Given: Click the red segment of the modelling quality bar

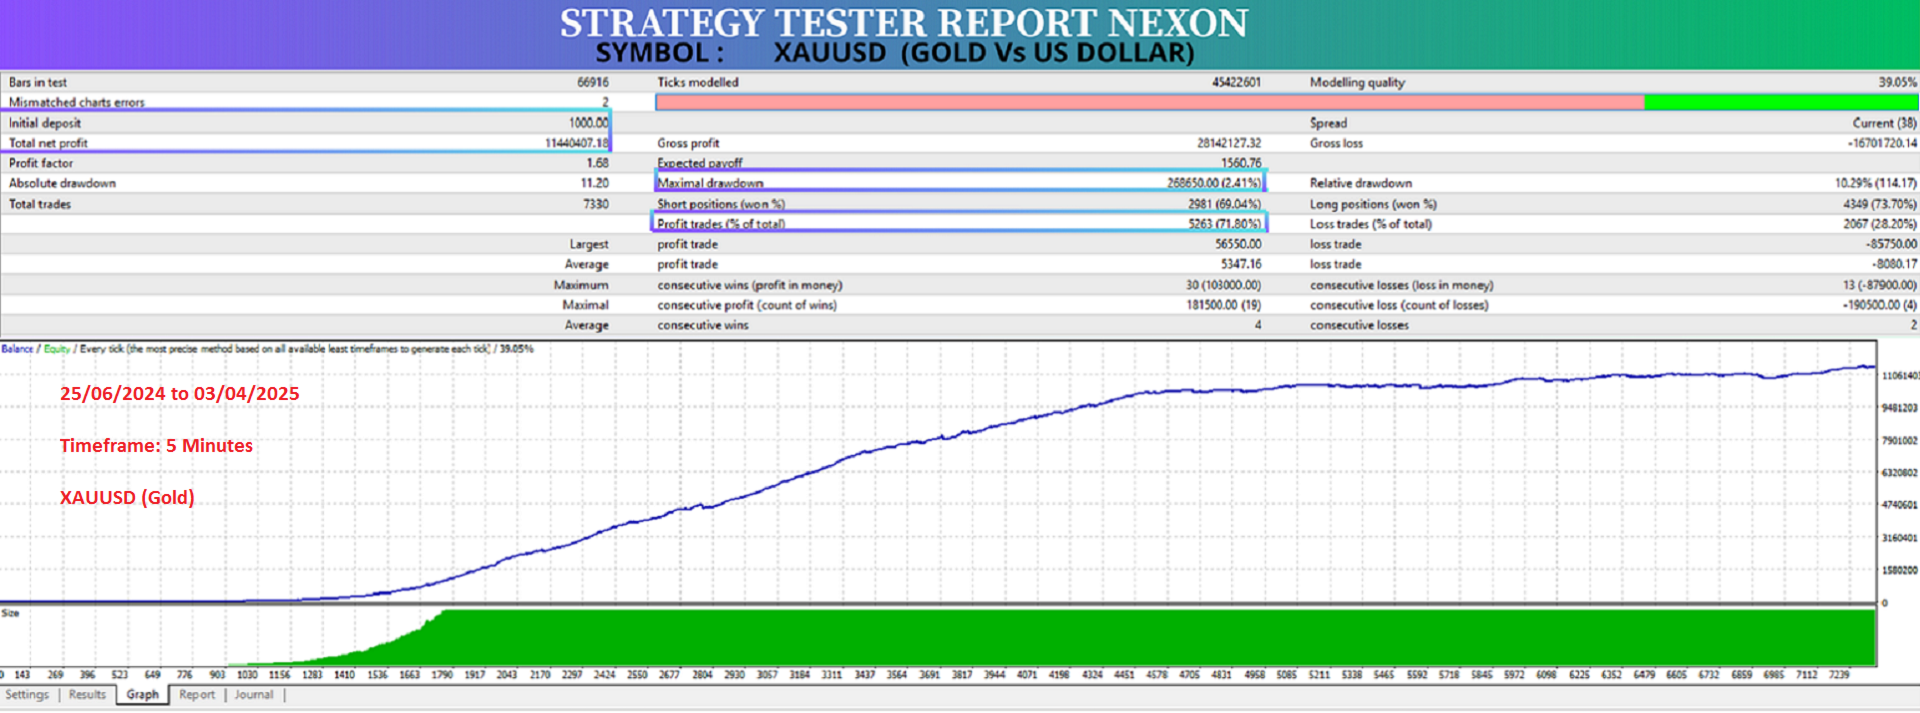Looking at the screenshot, I should (1150, 102).
